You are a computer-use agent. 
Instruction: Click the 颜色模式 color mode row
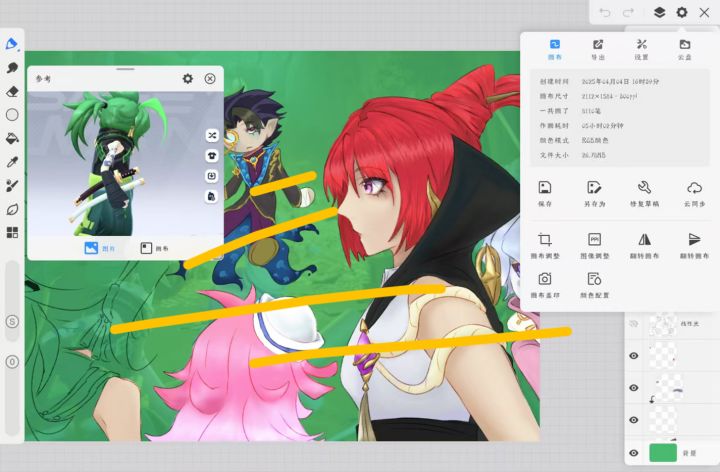click(x=619, y=140)
